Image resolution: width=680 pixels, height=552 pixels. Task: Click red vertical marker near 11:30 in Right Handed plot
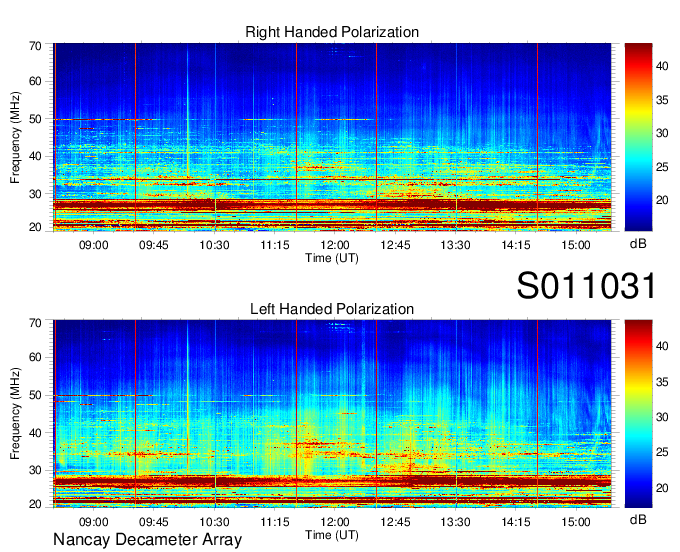(297, 137)
